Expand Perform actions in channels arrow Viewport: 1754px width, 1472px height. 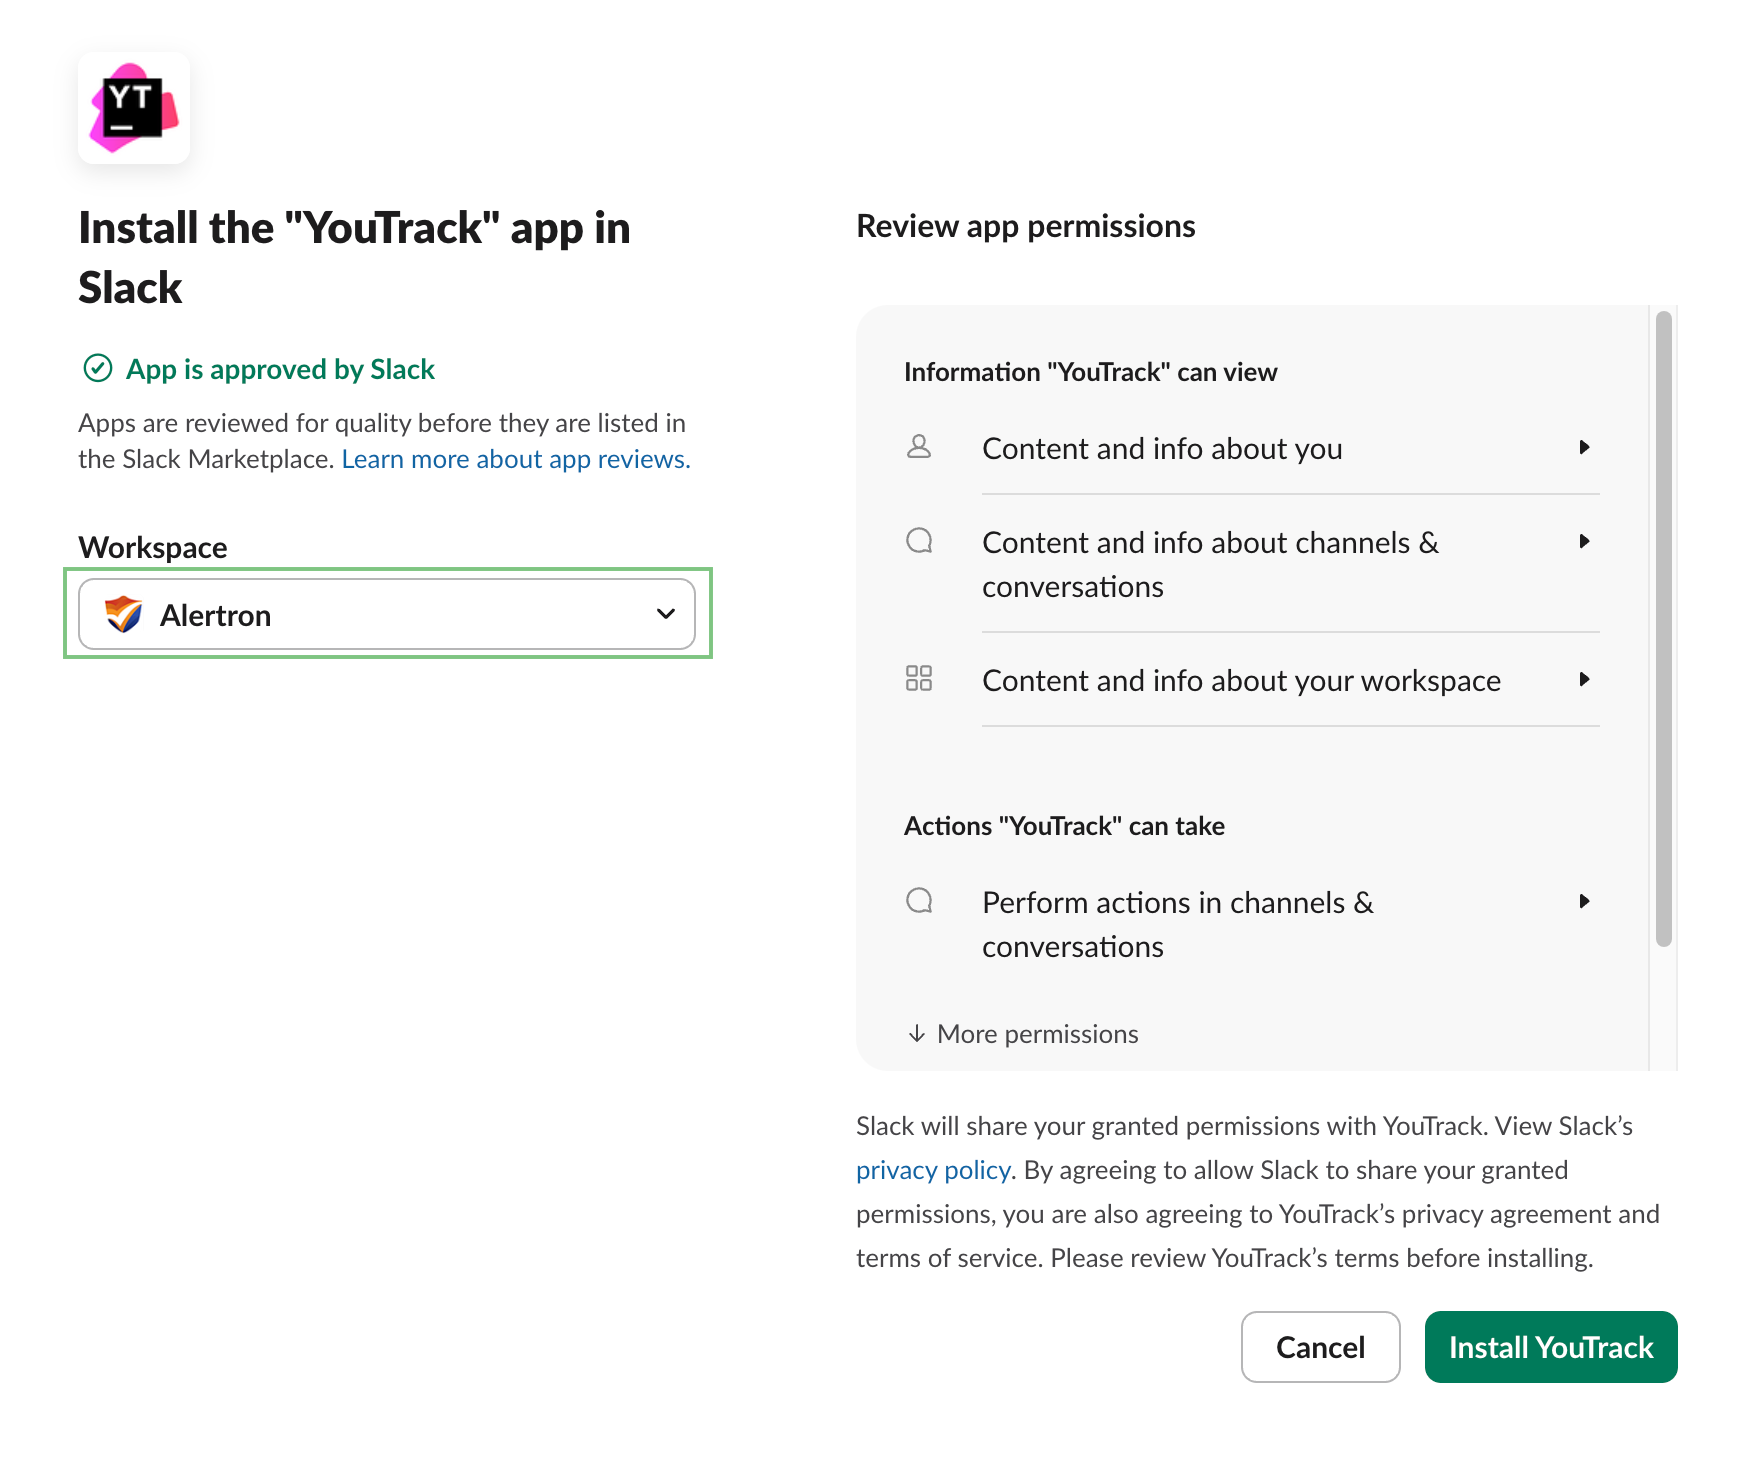pos(1584,901)
